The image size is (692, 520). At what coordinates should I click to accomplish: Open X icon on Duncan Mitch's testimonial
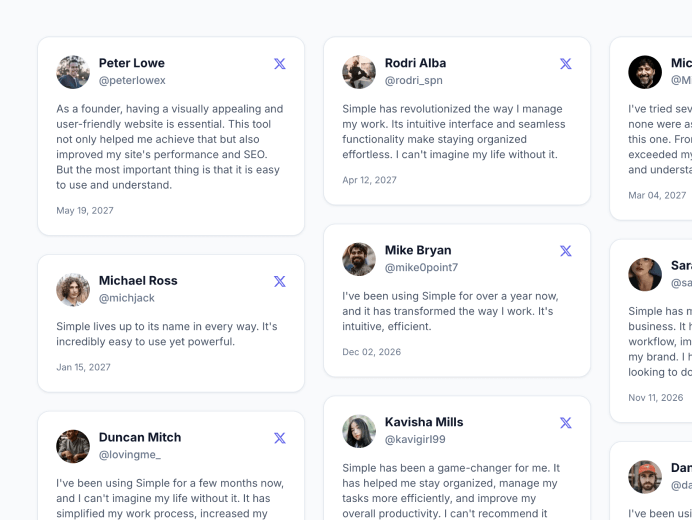click(280, 438)
